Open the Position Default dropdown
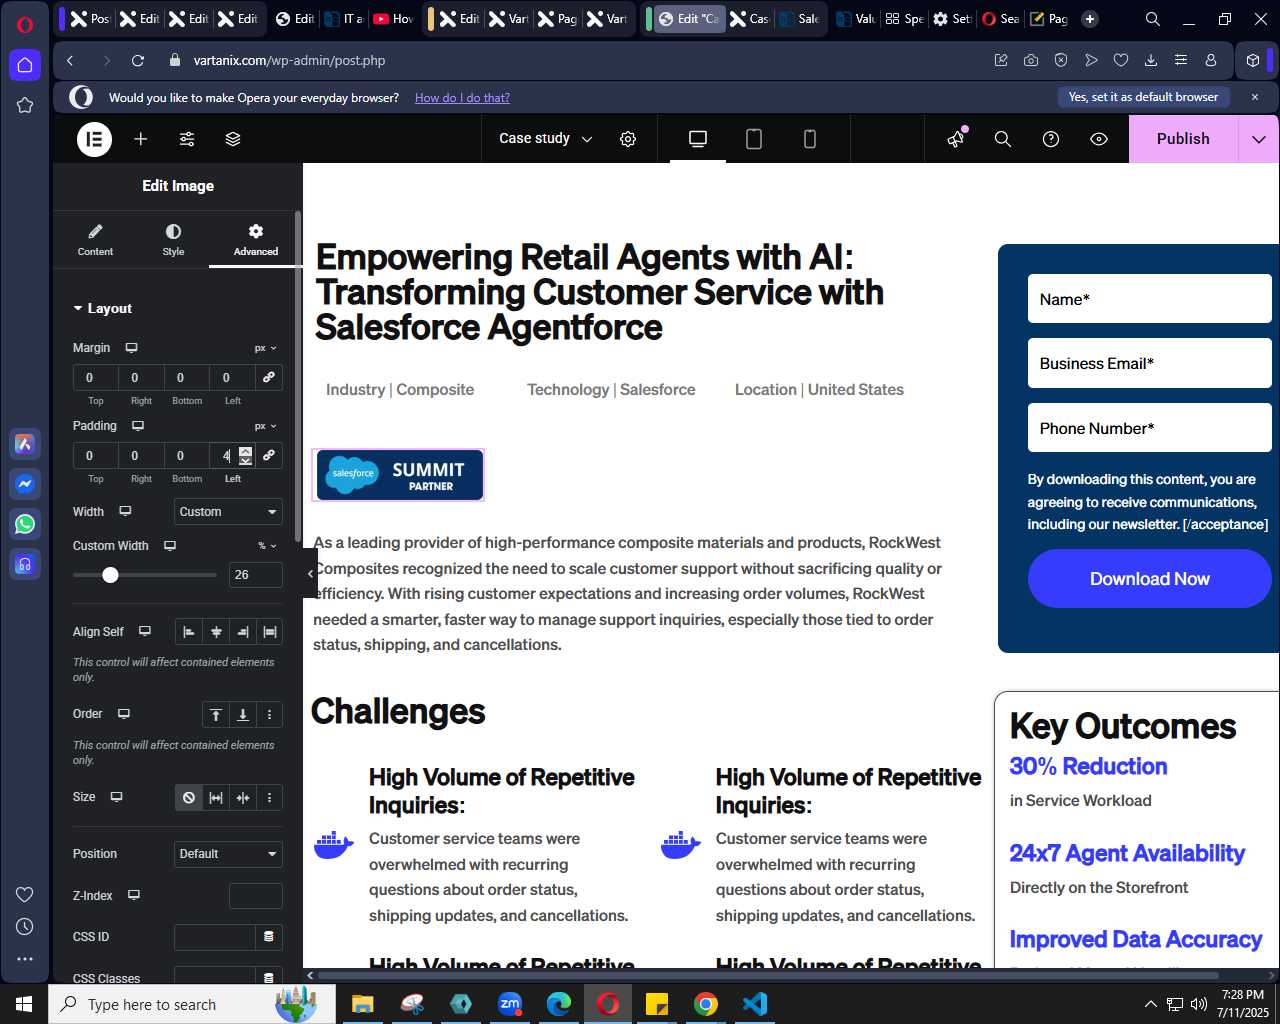The width and height of the screenshot is (1280, 1024). point(228,854)
